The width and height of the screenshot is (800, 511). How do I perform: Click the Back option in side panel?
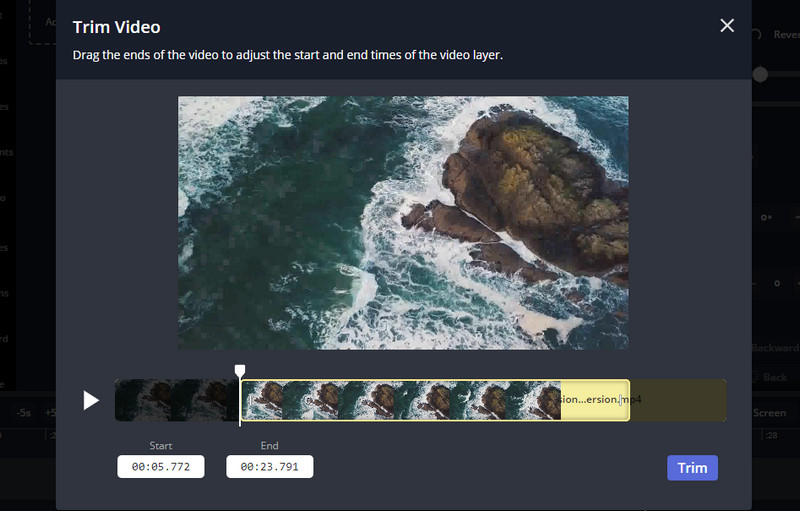pos(775,378)
